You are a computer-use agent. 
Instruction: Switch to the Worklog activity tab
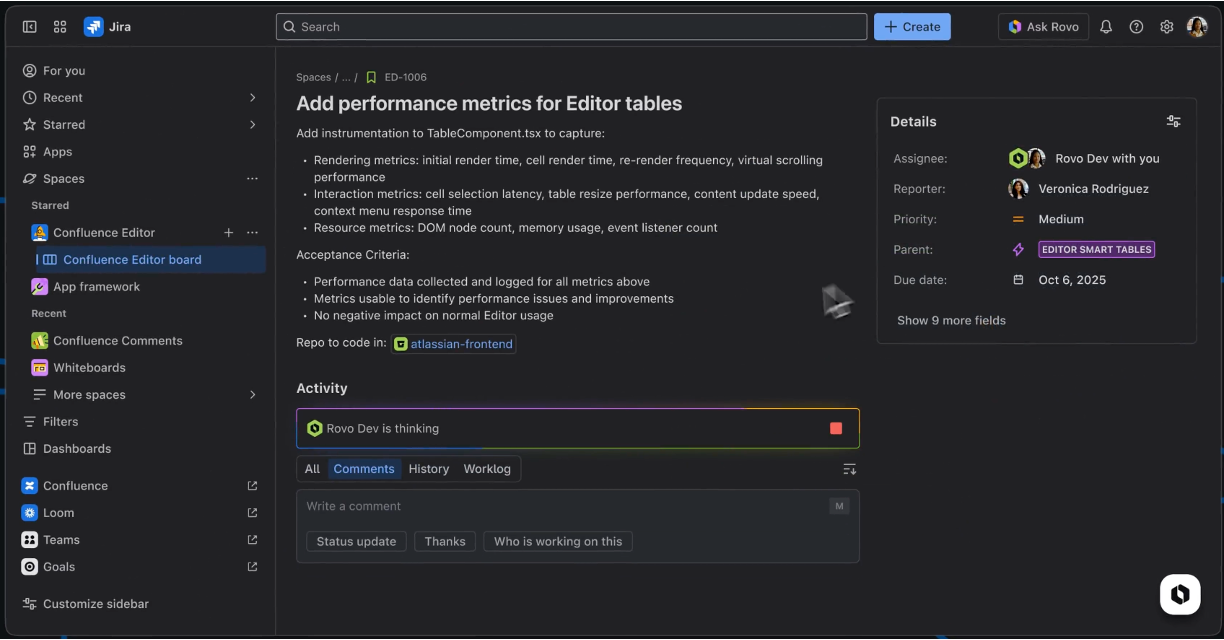point(487,469)
